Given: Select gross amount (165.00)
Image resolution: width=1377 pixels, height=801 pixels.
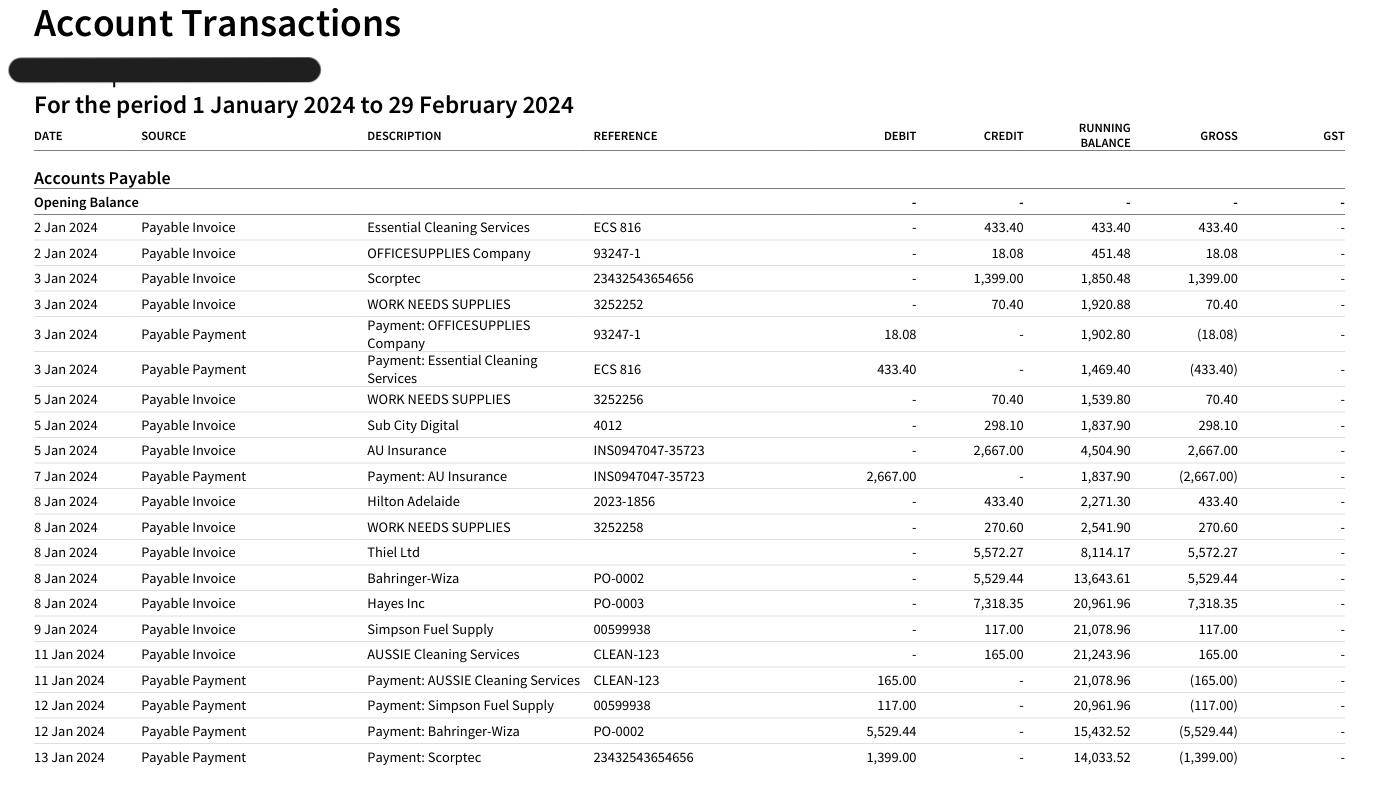Looking at the screenshot, I should pos(1214,681).
